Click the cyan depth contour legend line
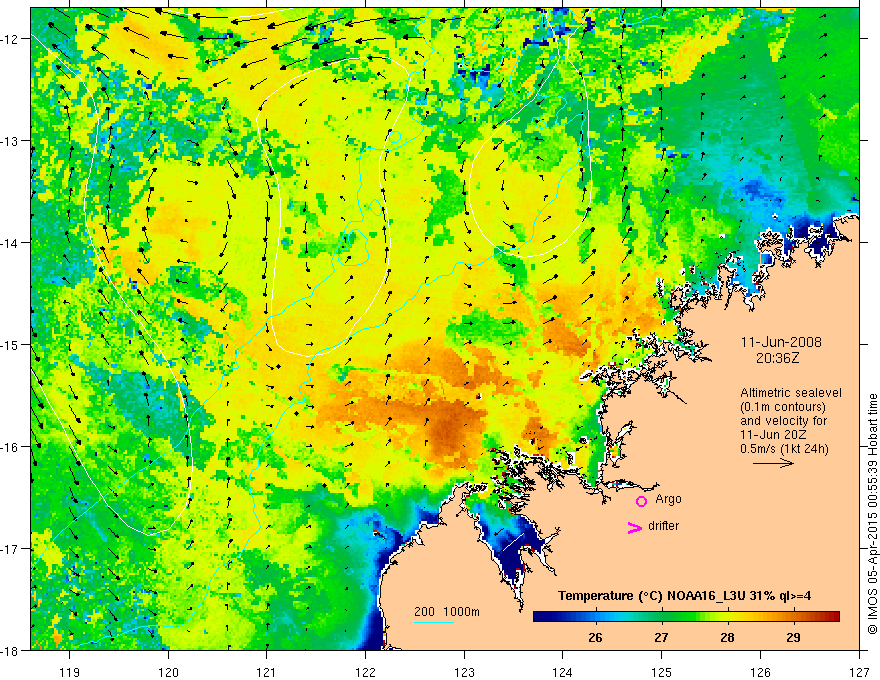This screenshot has height=680, width=880. tap(434, 622)
